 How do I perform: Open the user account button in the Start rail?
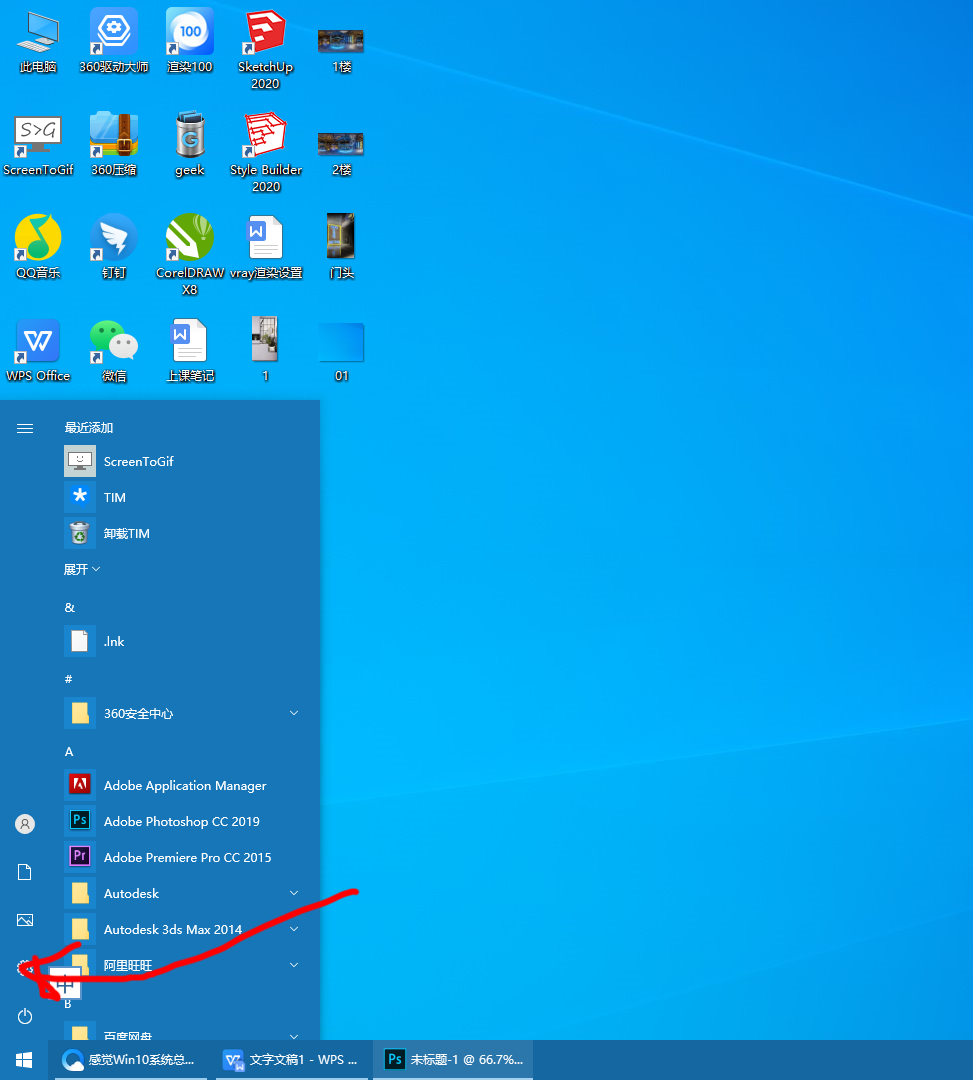click(x=24, y=823)
